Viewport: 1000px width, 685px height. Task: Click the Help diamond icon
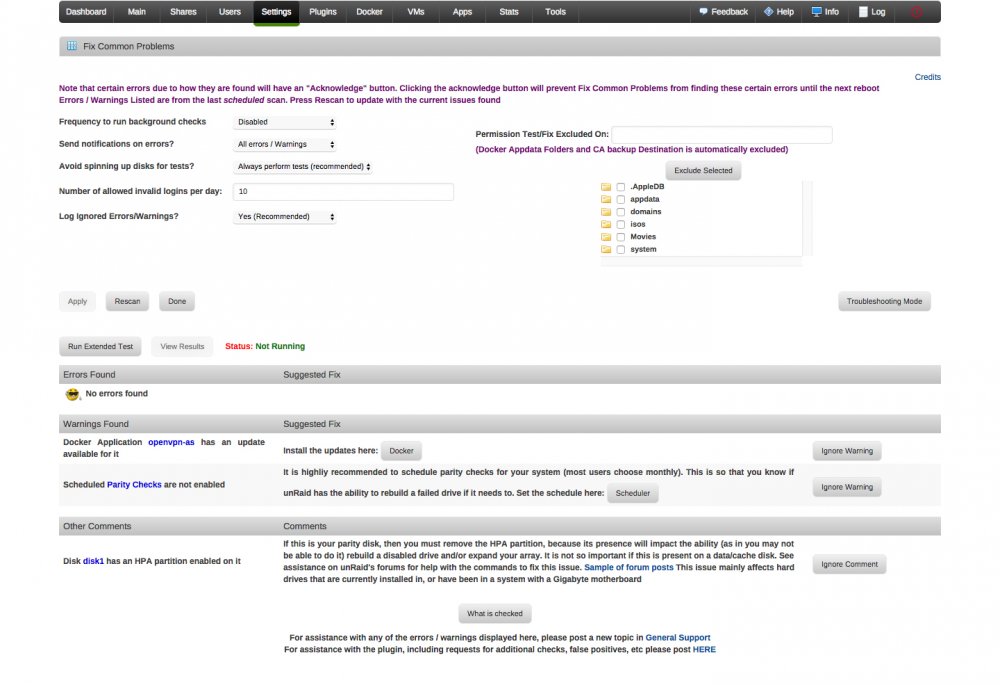[x=768, y=11]
